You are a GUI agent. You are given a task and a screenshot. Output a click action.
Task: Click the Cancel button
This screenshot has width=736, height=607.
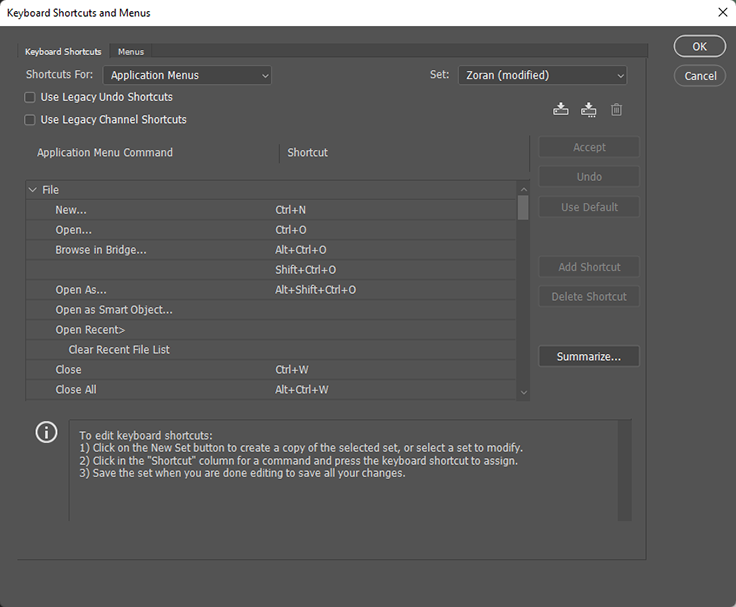tap(700, 76)
